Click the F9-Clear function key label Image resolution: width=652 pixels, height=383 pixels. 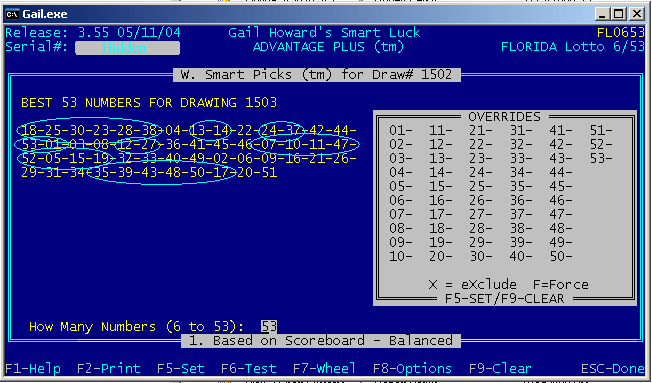[500, 368]
